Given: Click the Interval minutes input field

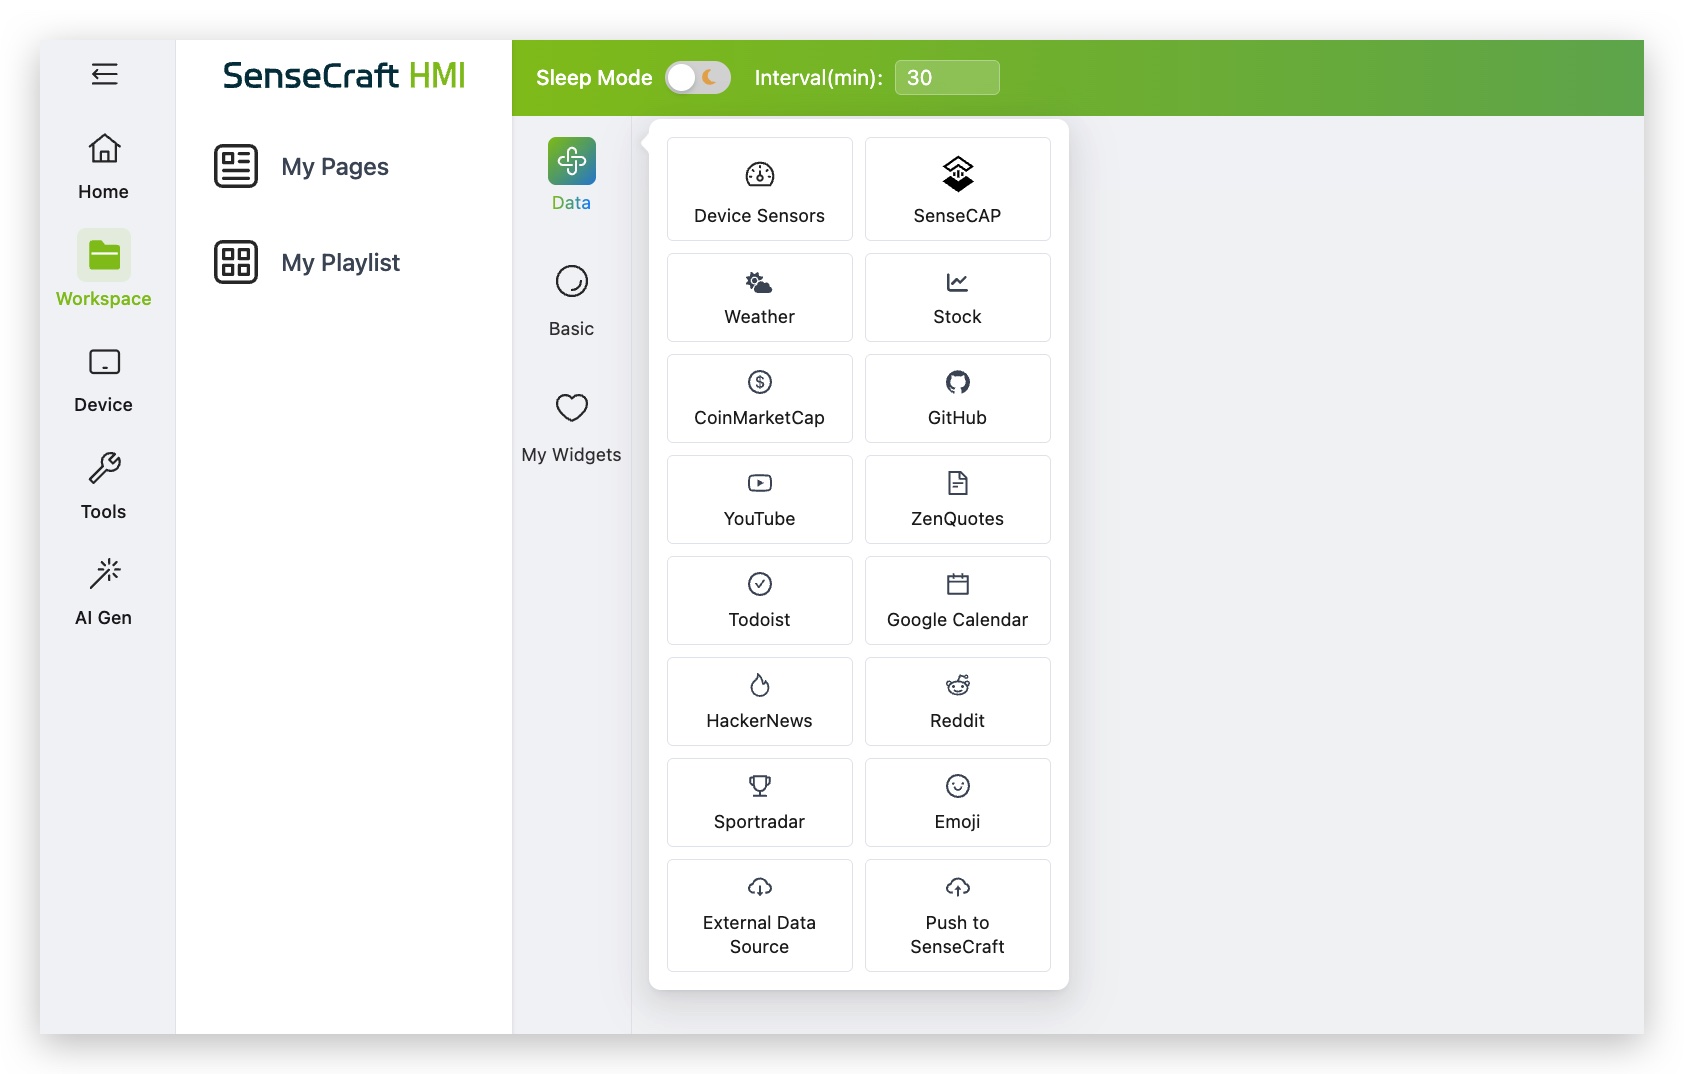Looking at the screenshot, I should click(x=946, y=78).
